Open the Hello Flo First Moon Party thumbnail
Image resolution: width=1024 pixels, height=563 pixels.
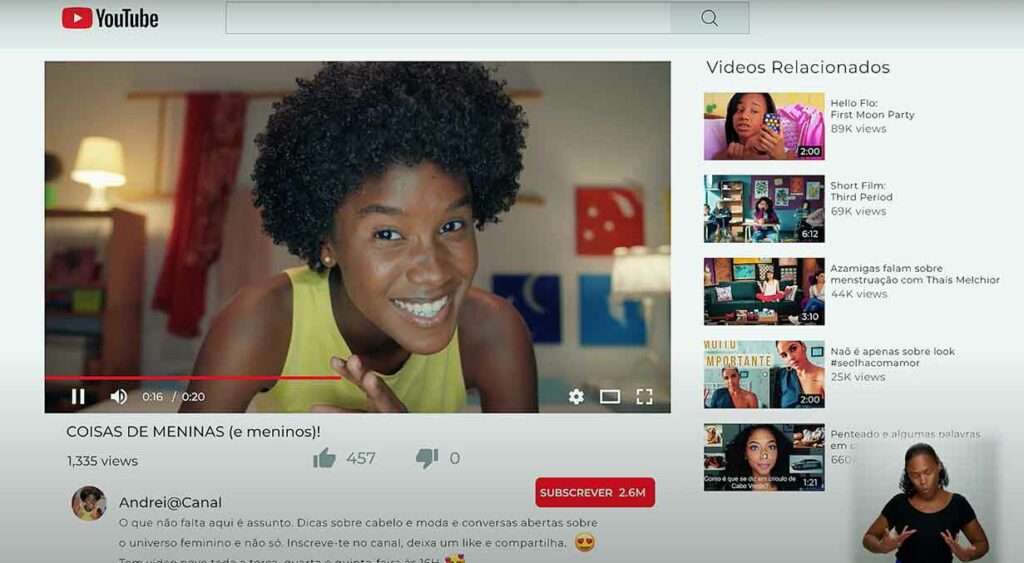[764, 126]
